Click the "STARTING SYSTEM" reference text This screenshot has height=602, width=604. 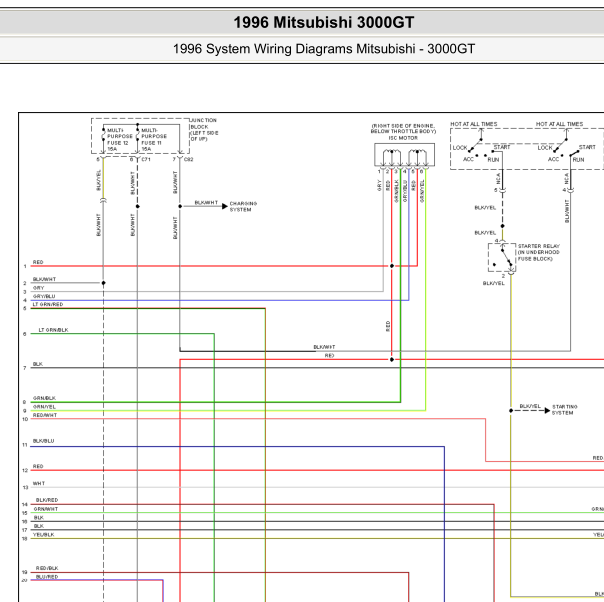(x=565, y=409)
